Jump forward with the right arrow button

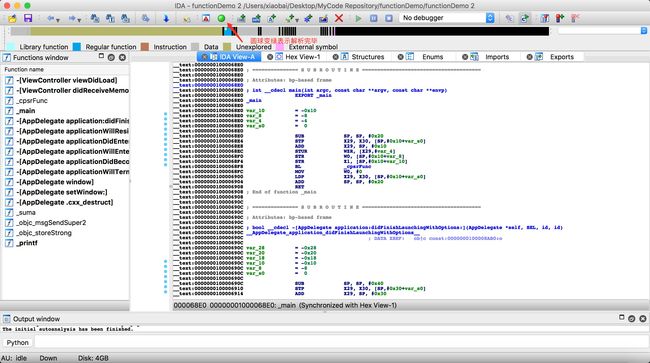tap(72, 18)
